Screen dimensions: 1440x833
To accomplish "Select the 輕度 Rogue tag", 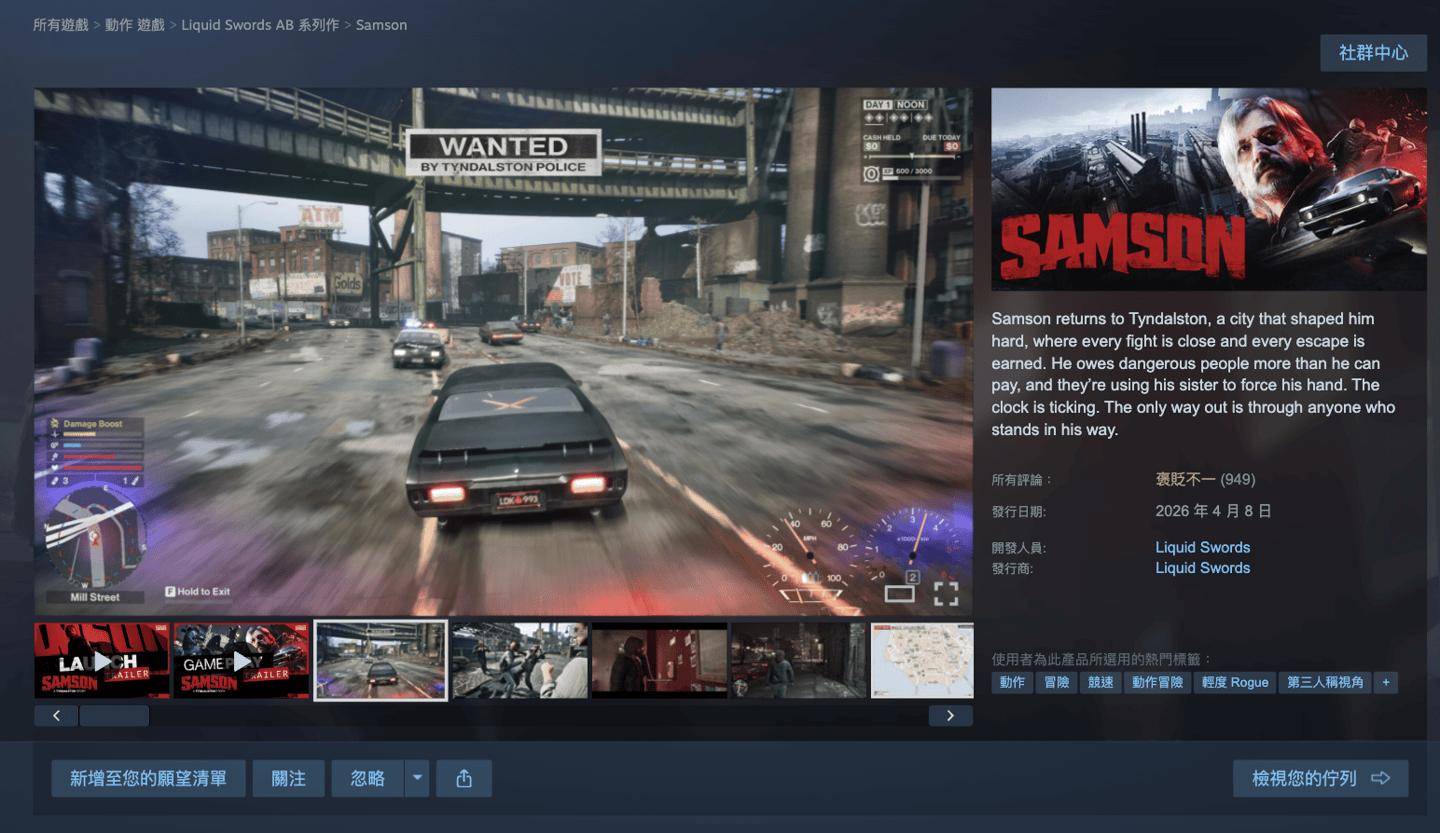I will click(1234, 682).
